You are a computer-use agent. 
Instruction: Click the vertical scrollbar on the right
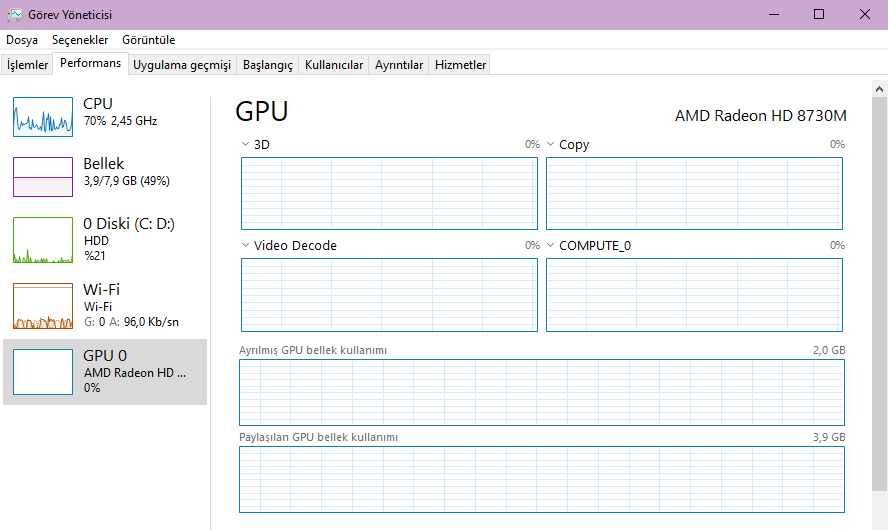pos(879,300)
